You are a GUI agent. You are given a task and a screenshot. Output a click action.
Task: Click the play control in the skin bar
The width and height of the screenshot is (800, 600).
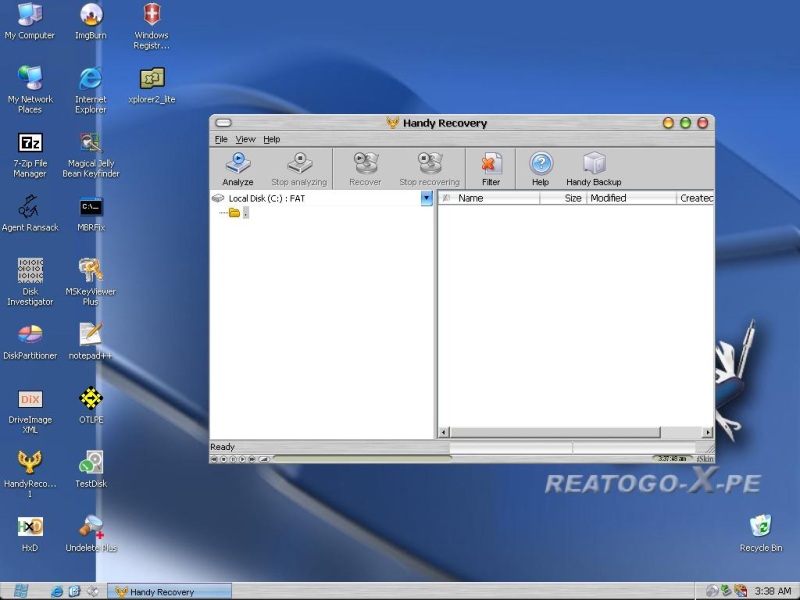tap(242, 459)
